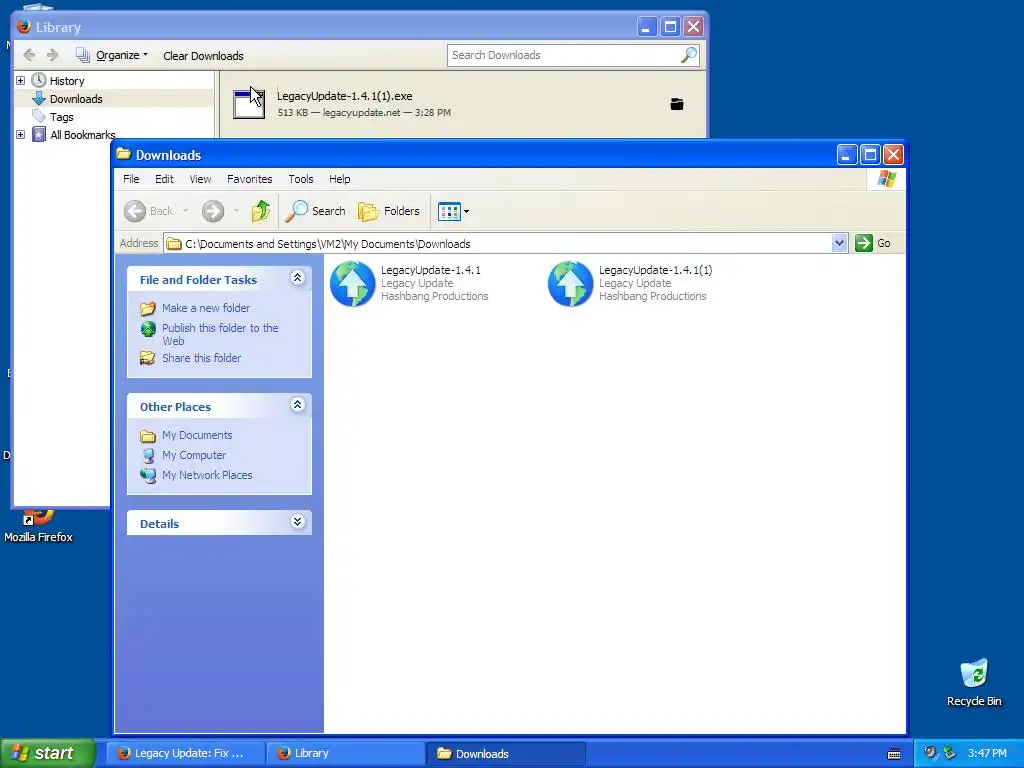This screenshot has width=1024, height=768.
Task: Open the Tools menu
Action: 300,179
